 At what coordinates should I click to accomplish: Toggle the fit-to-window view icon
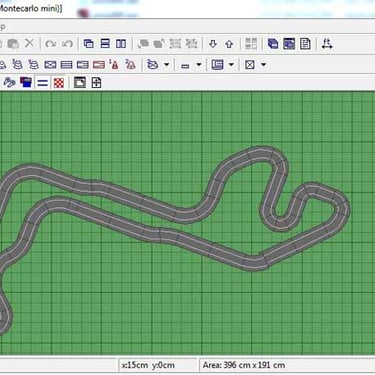(x=80, y=82)
